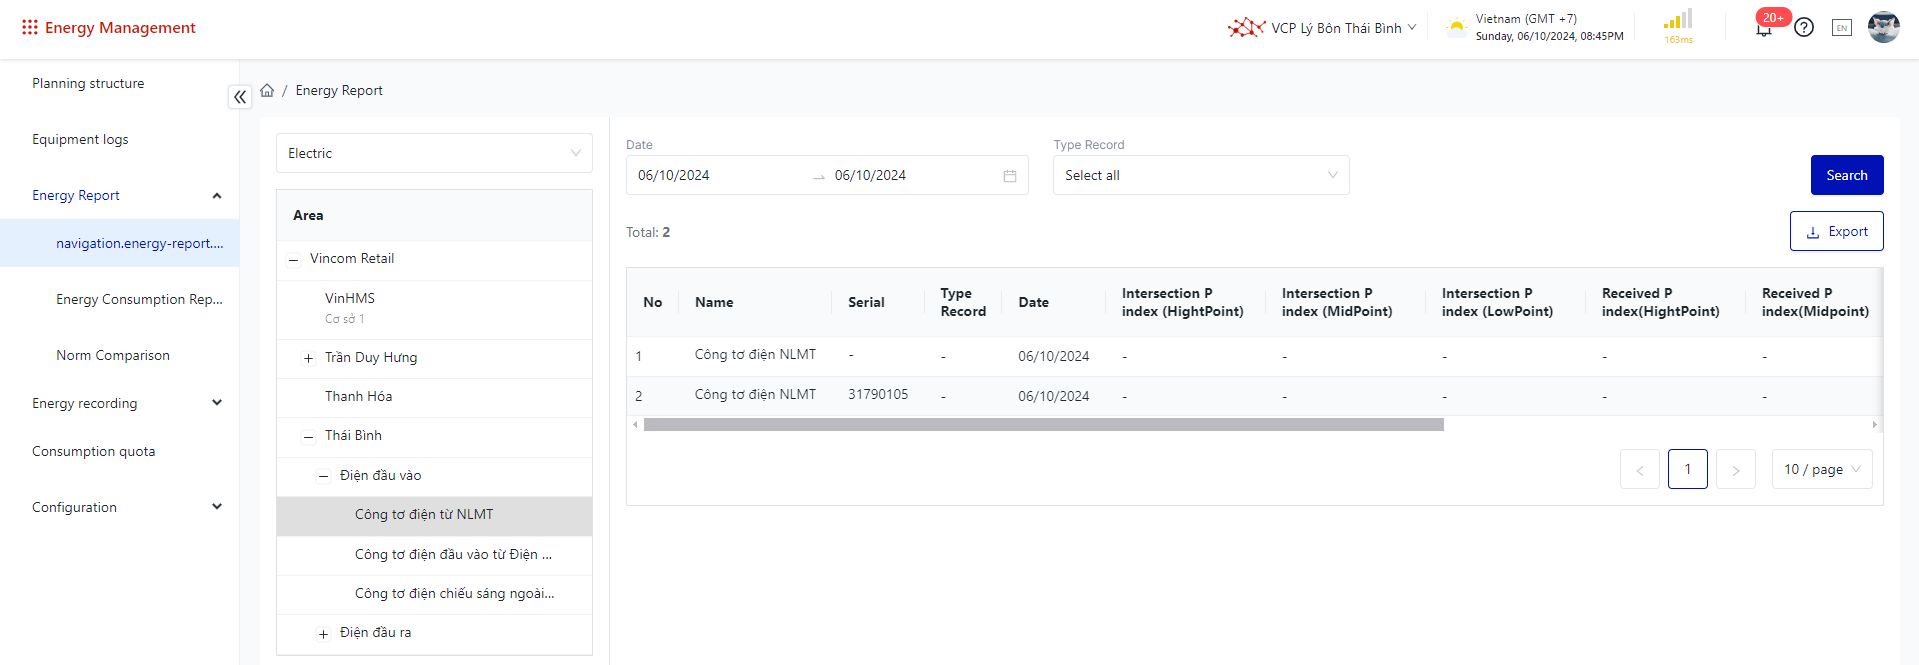This screenshot has width=1919, height=665.
Task: Open the app grid menu icon
Action: [30, 28]
